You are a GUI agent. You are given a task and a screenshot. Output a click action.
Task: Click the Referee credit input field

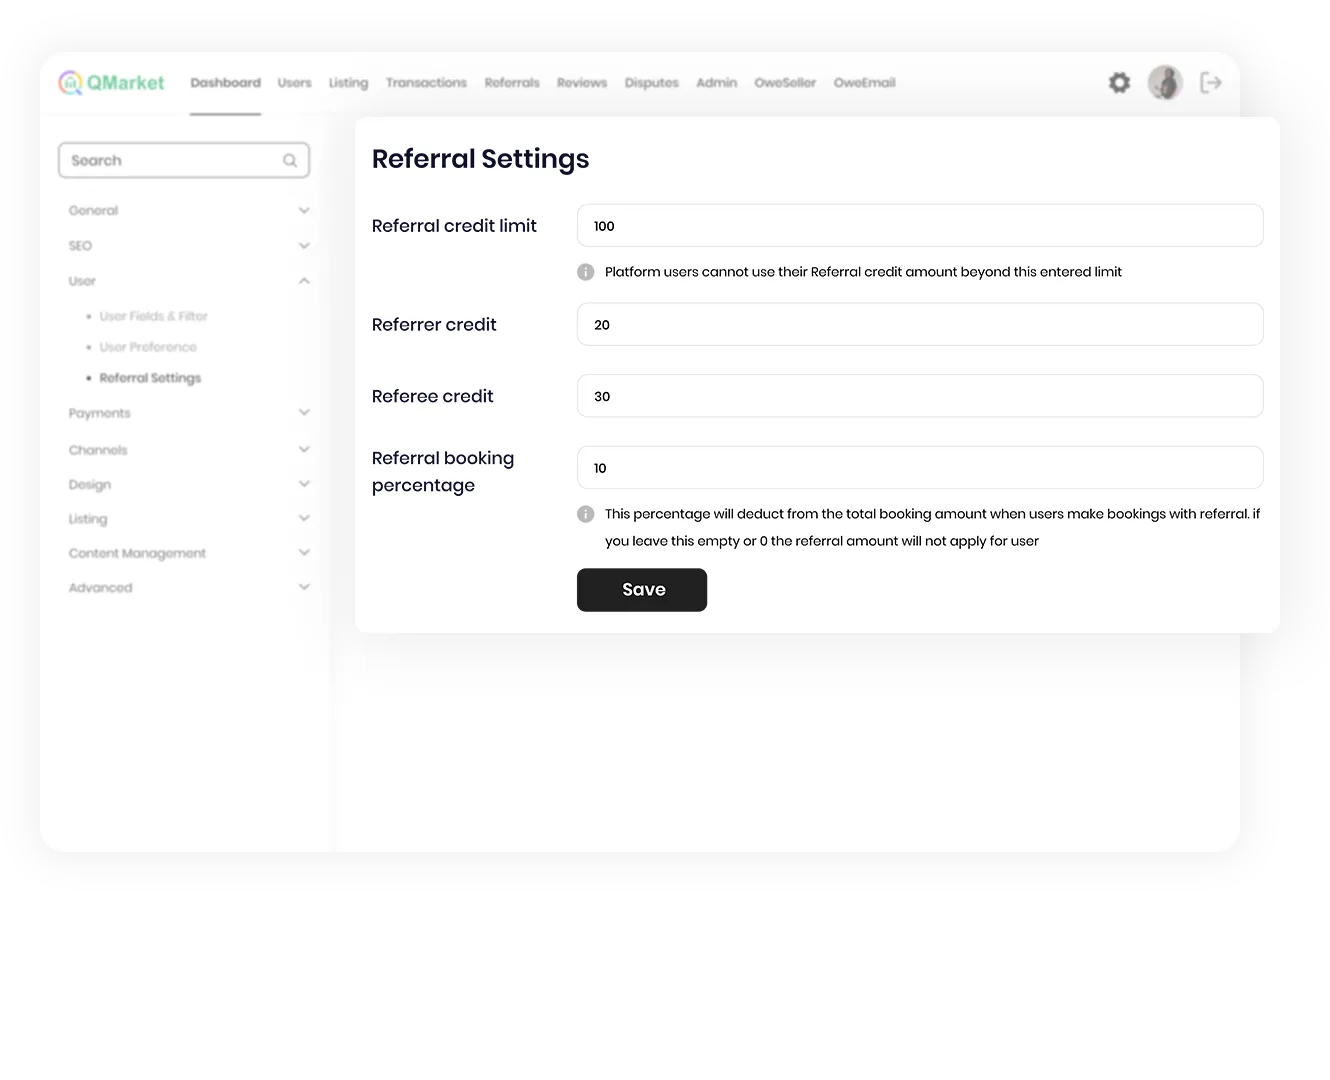(919, 396)
